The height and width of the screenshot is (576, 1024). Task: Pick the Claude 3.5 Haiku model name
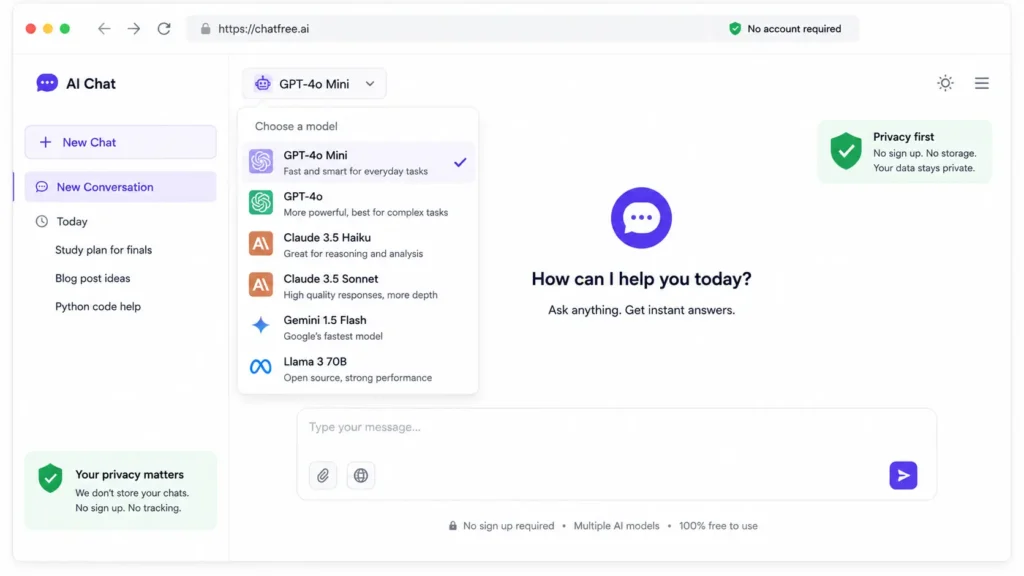[327, 238]
